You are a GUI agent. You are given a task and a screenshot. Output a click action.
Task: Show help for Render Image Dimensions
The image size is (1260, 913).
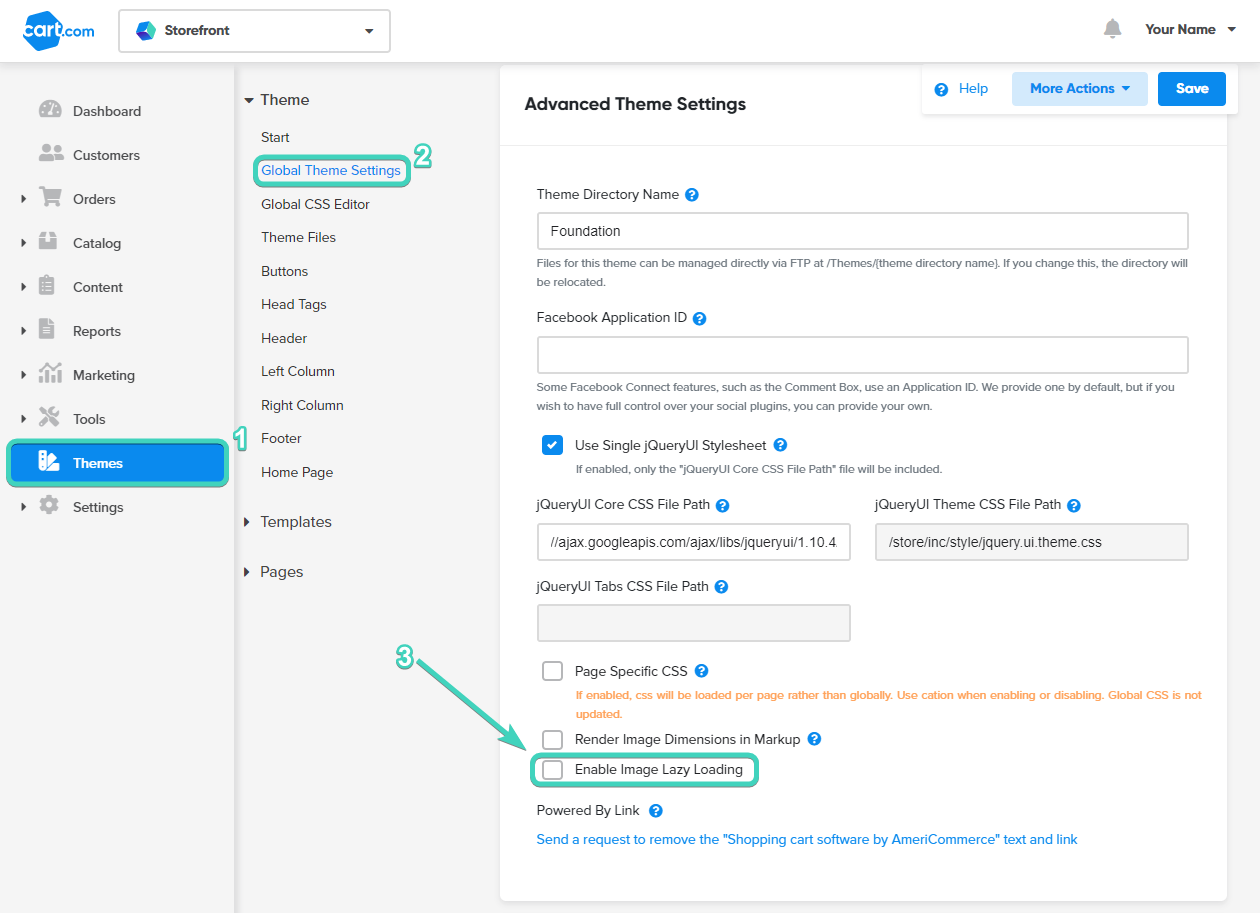(814, 739)
